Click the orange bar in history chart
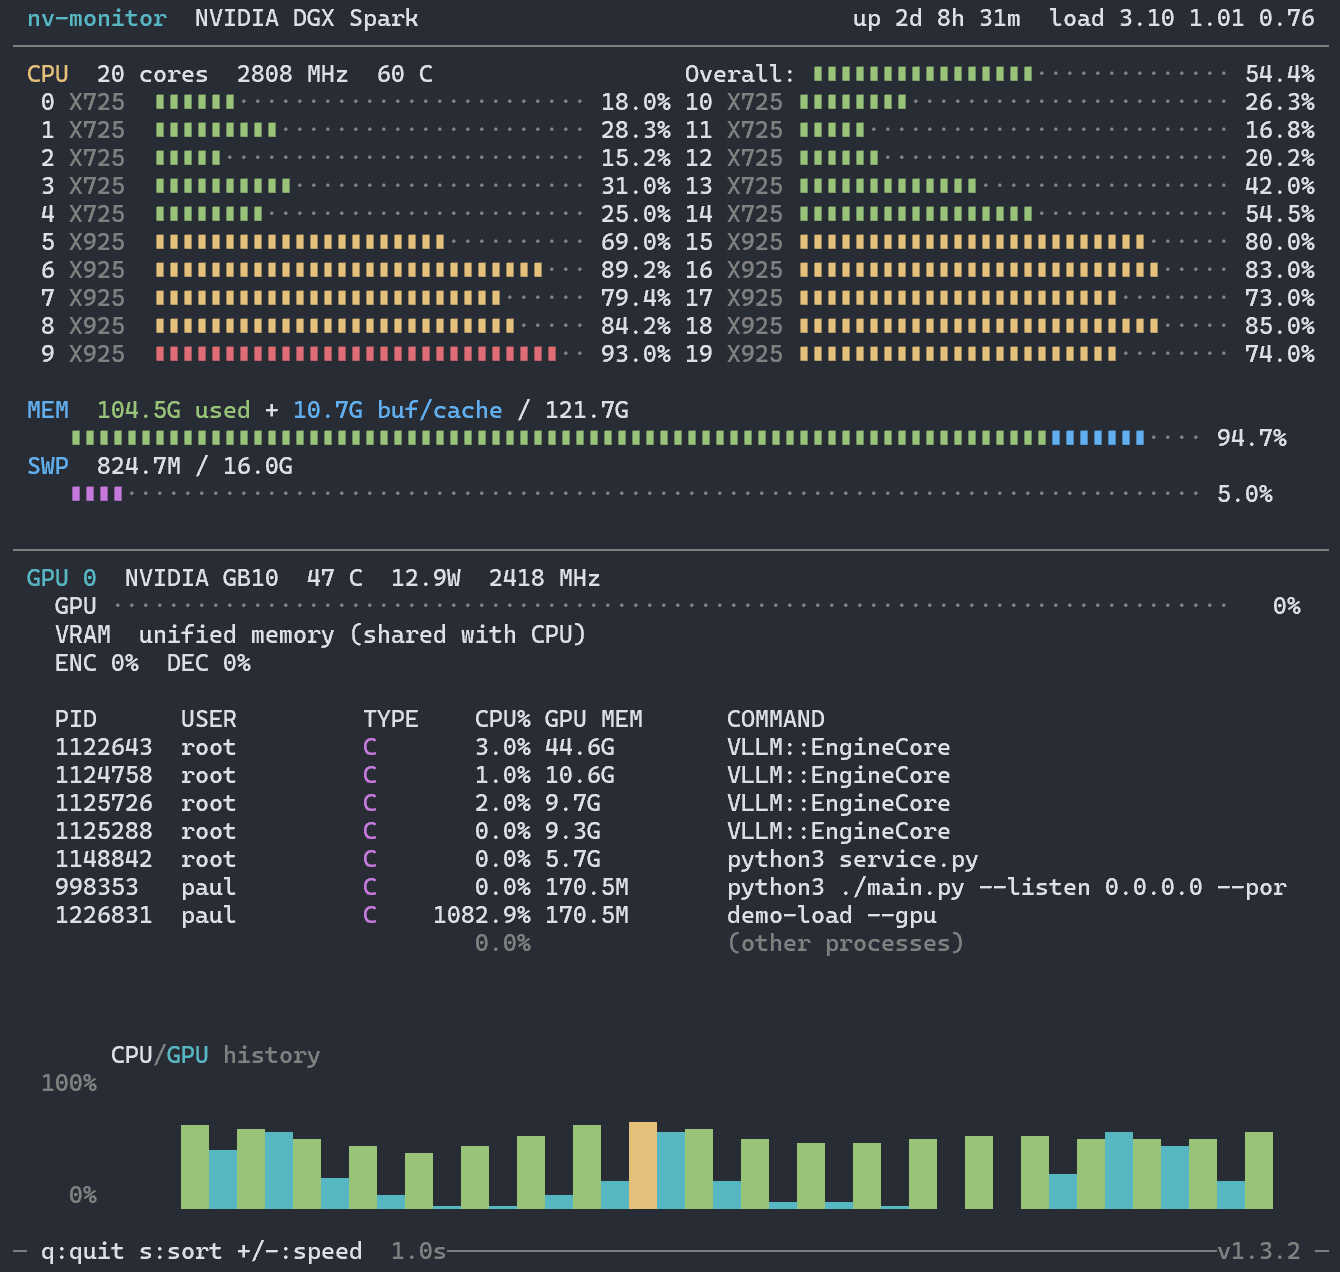 point(642,1165)
